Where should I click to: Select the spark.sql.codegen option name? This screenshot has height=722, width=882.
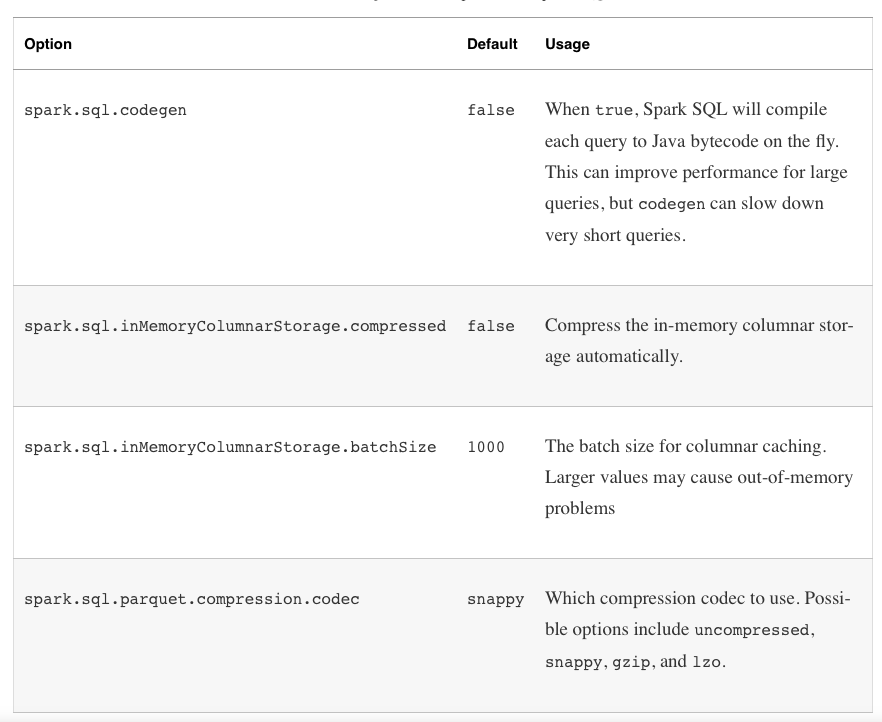[x=105, y=110]
